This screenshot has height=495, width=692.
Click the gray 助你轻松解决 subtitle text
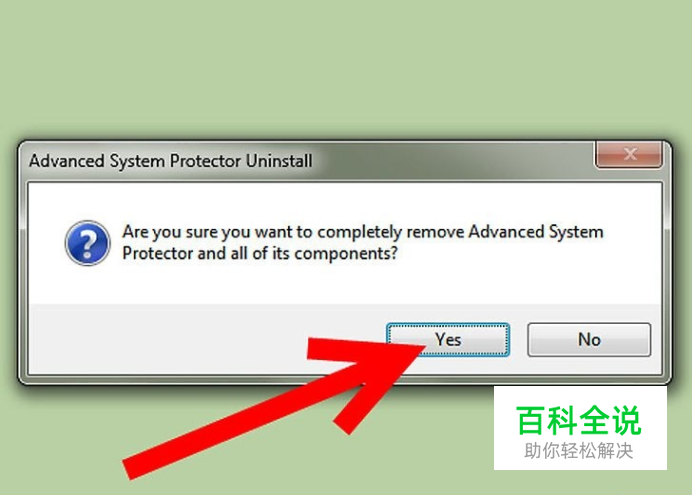coord(579,451)
